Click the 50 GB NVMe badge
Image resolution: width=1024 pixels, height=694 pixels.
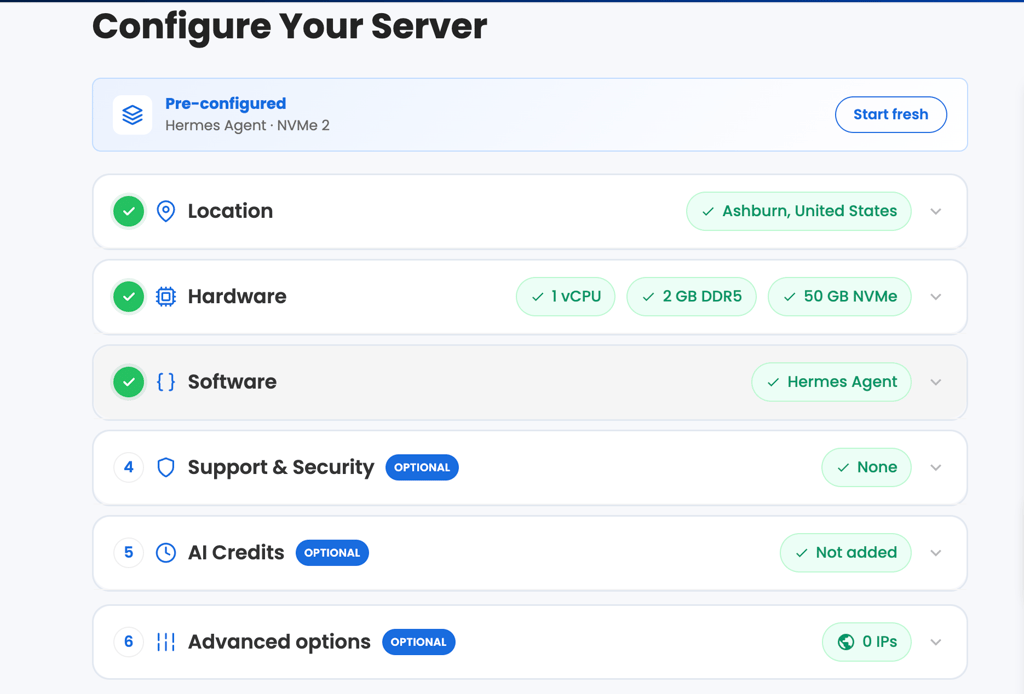(840, 296)
